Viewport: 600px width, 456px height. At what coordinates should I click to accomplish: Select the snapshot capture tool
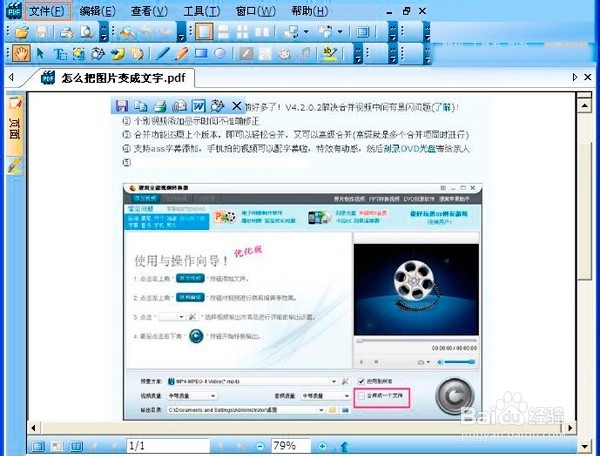78,54
